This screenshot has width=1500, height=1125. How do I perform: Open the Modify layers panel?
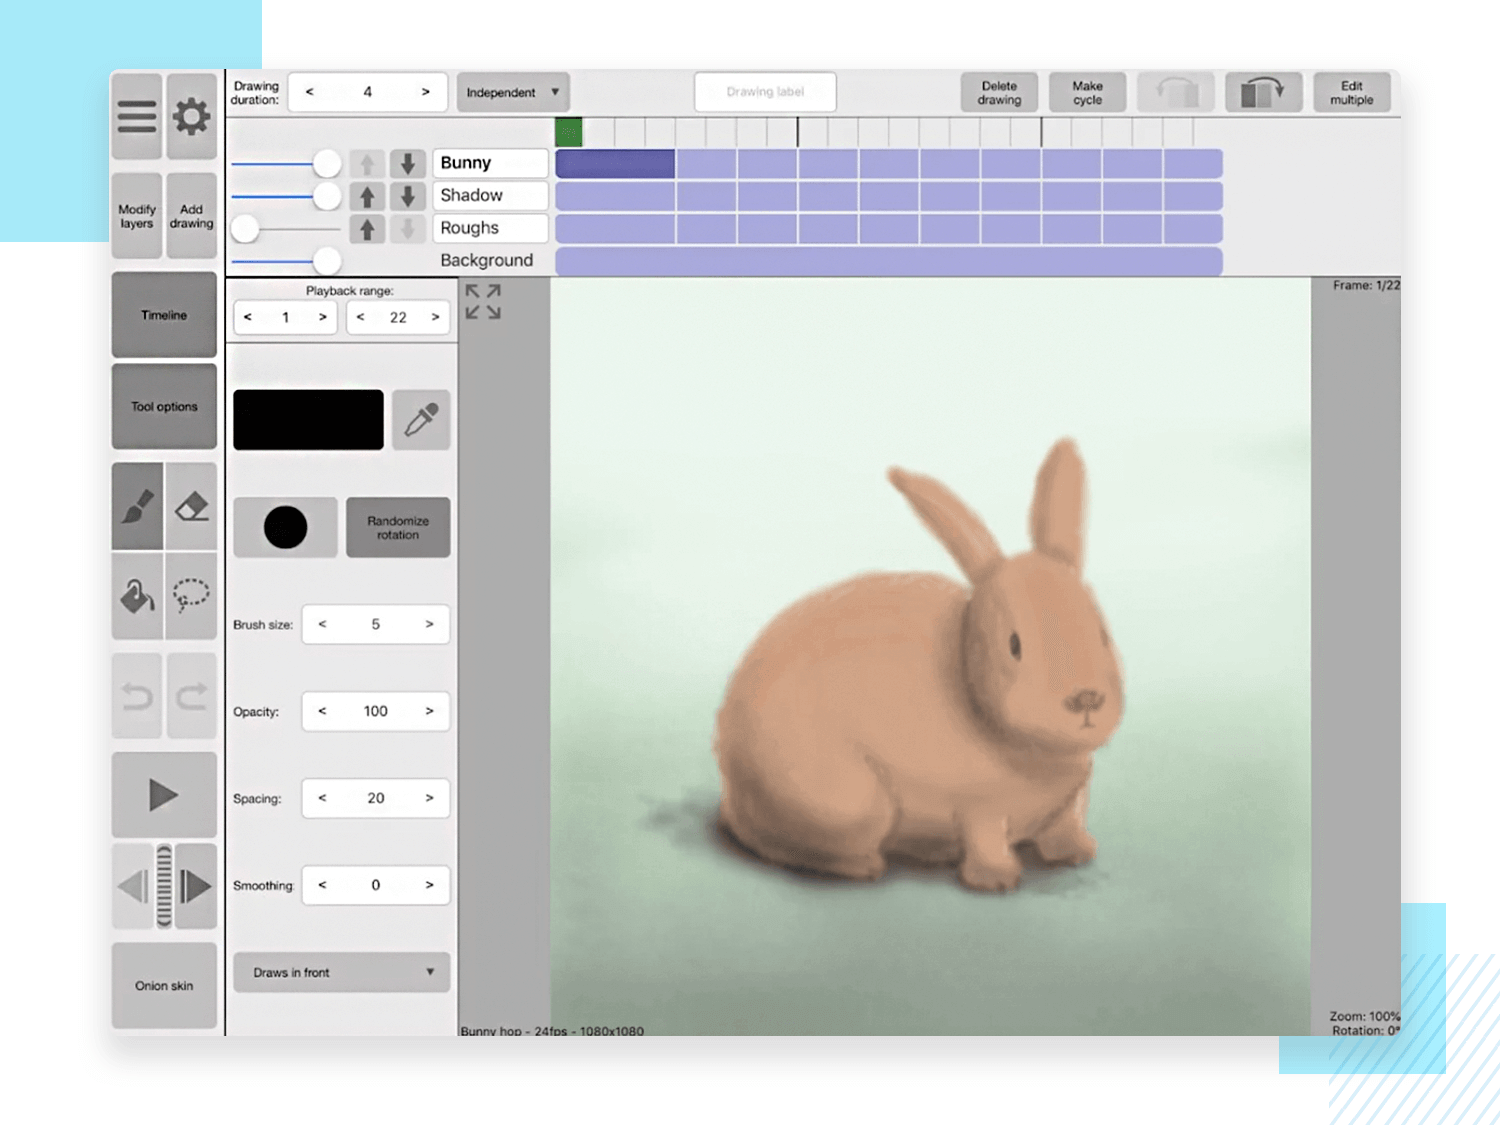point(137,216)
